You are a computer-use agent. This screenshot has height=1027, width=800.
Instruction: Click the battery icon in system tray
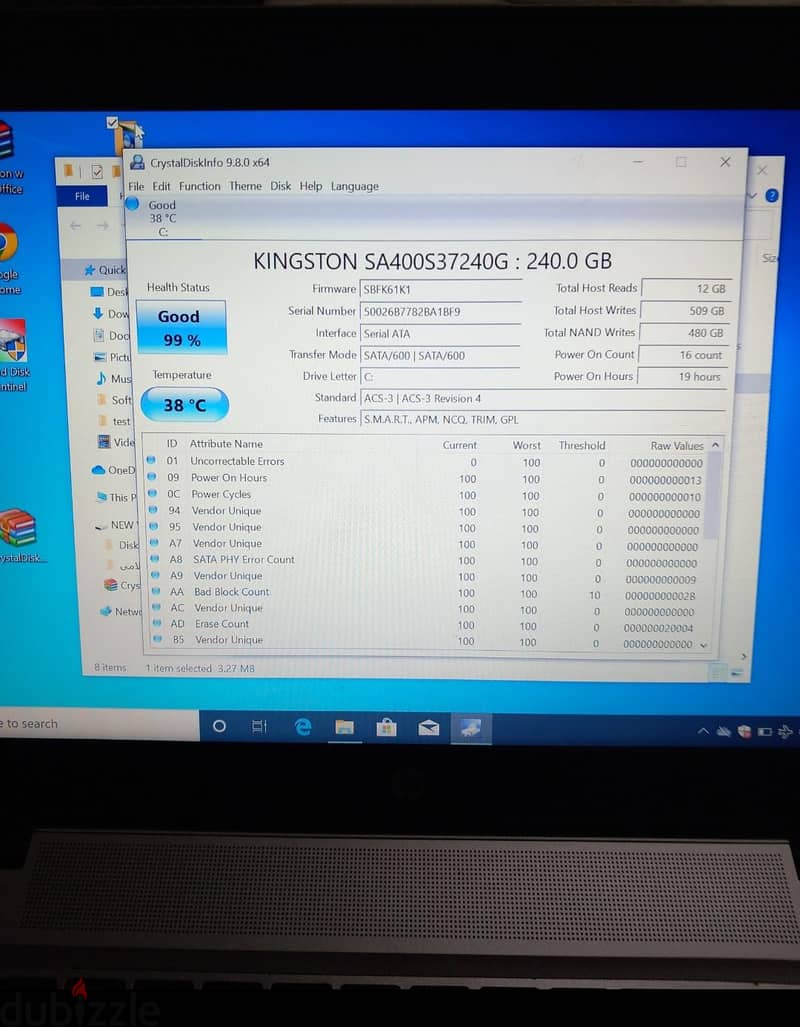point(764,732)
